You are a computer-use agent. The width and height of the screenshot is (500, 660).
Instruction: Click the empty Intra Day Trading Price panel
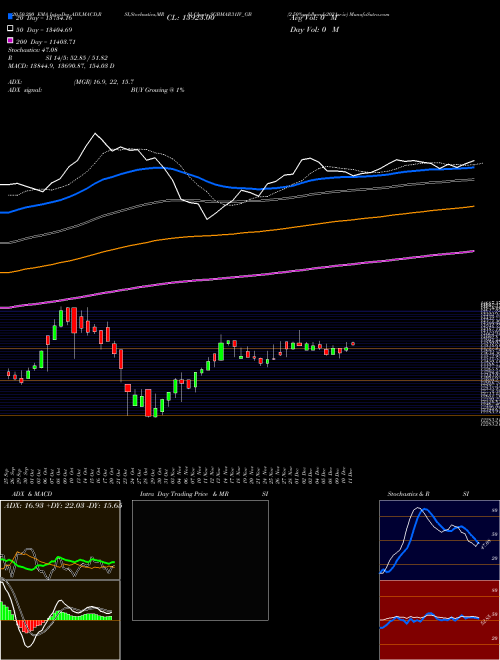click(200, 560)
